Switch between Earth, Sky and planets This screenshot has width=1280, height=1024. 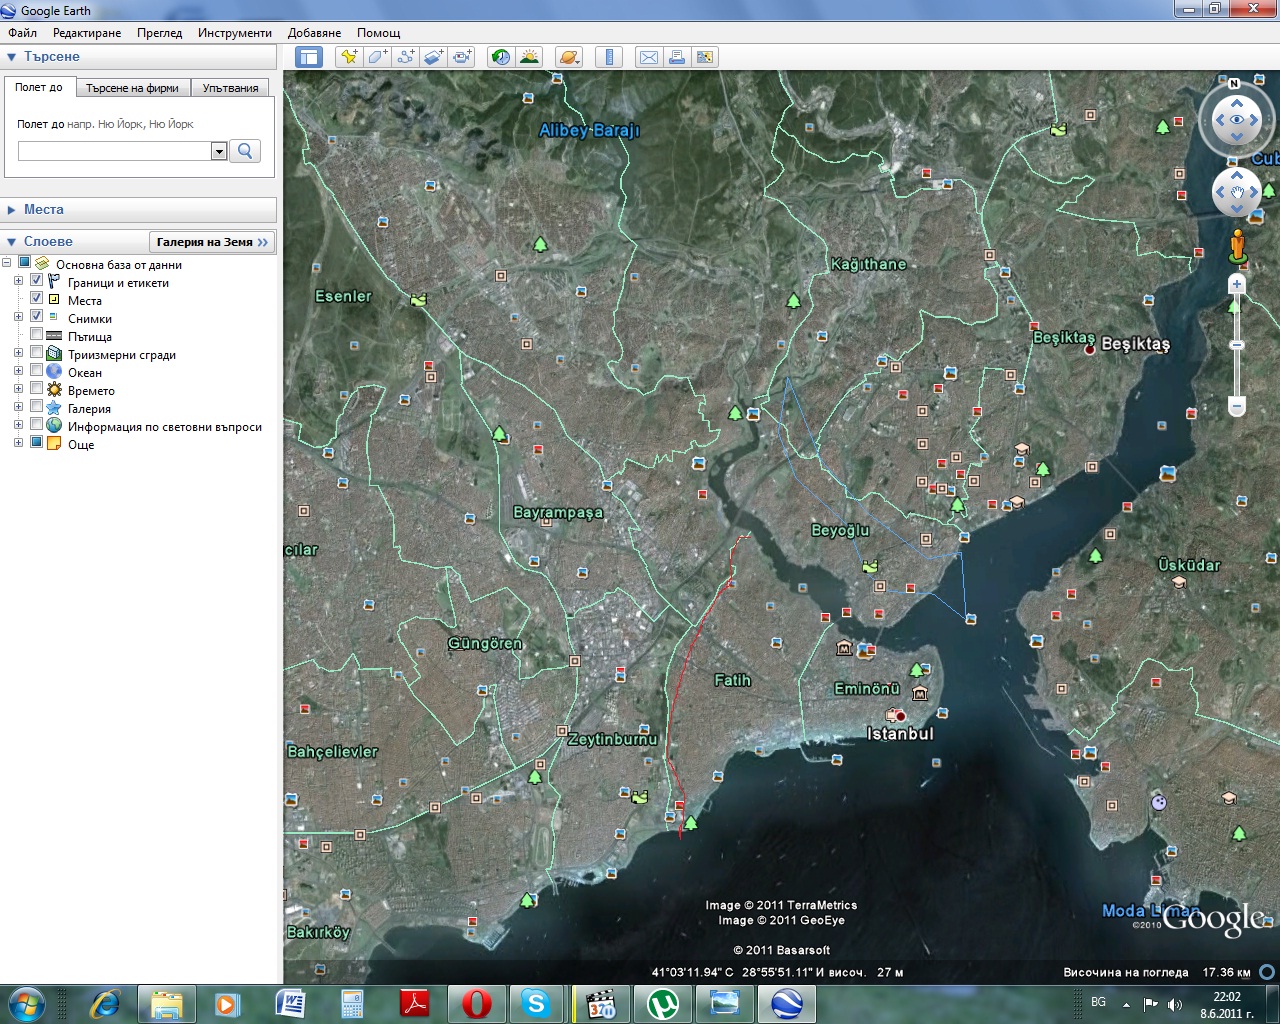click(x=569, y=57)
